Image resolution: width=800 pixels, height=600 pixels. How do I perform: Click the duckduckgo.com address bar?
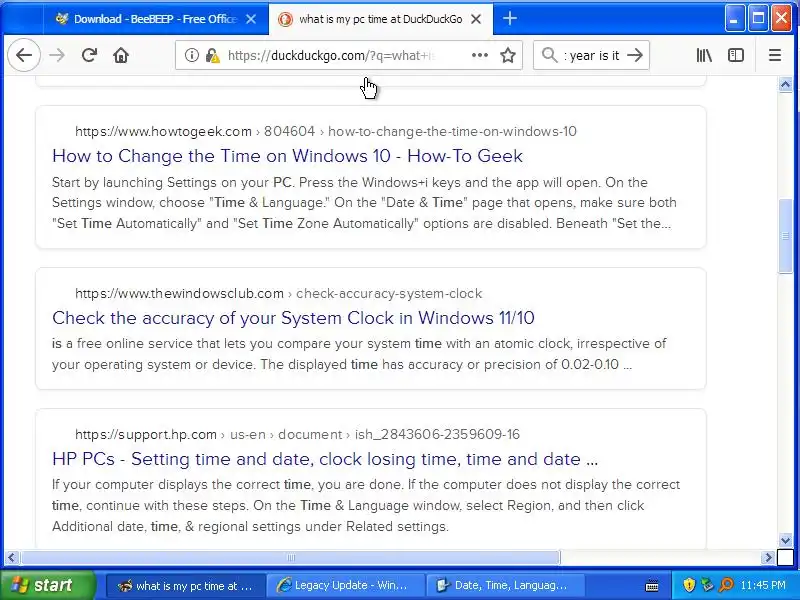pyautogui.click(x=347, y=55)
